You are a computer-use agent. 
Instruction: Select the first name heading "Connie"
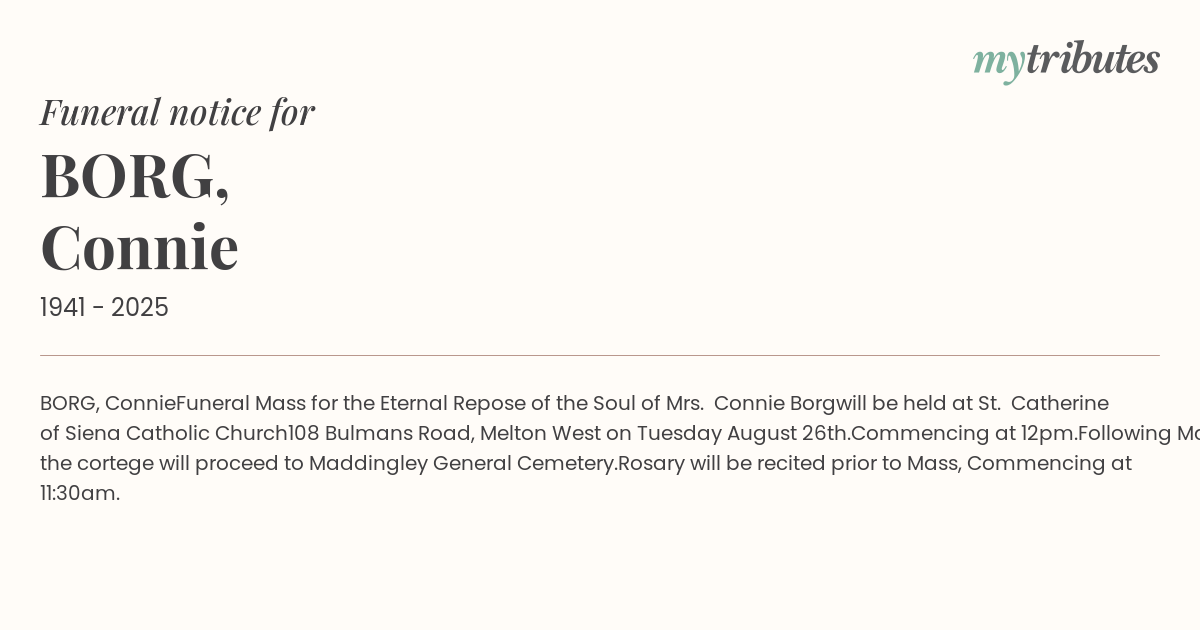point(139,247)
